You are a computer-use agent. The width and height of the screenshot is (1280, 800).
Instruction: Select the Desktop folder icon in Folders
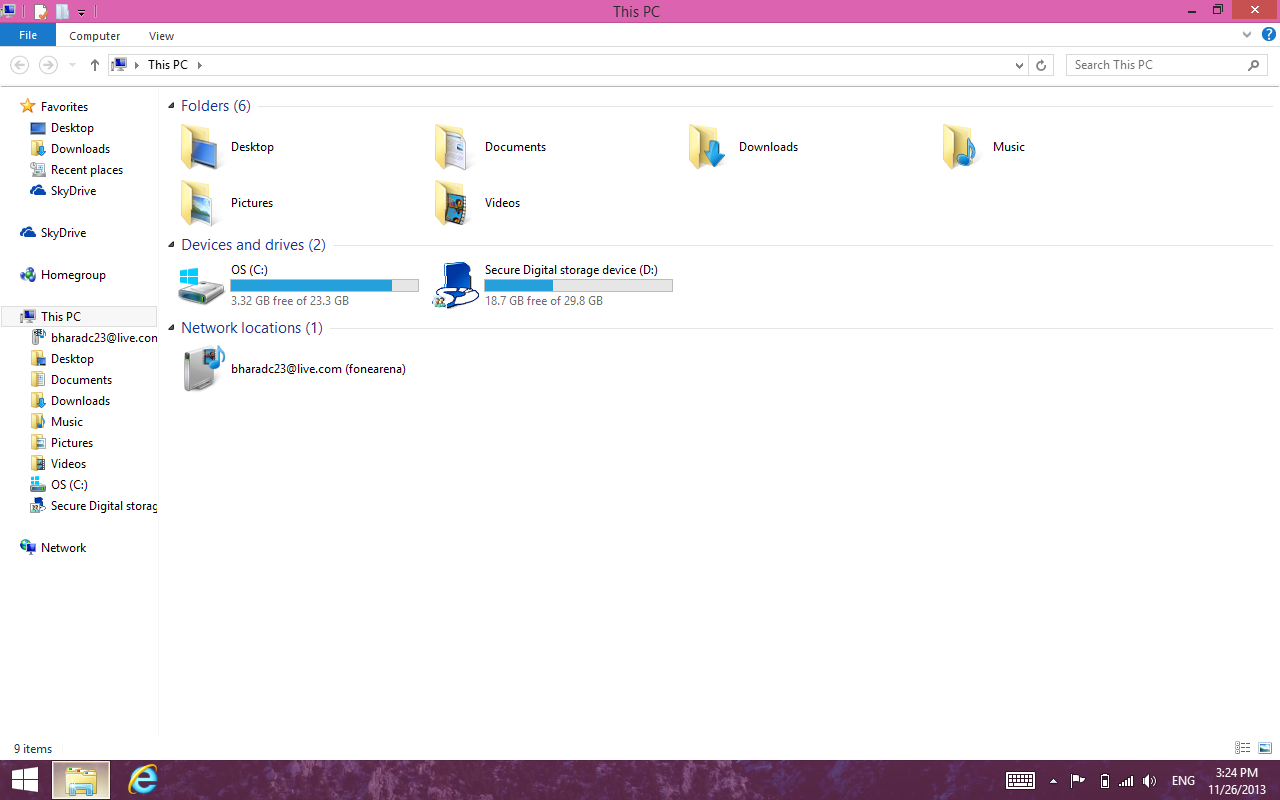tap(200, 147)
